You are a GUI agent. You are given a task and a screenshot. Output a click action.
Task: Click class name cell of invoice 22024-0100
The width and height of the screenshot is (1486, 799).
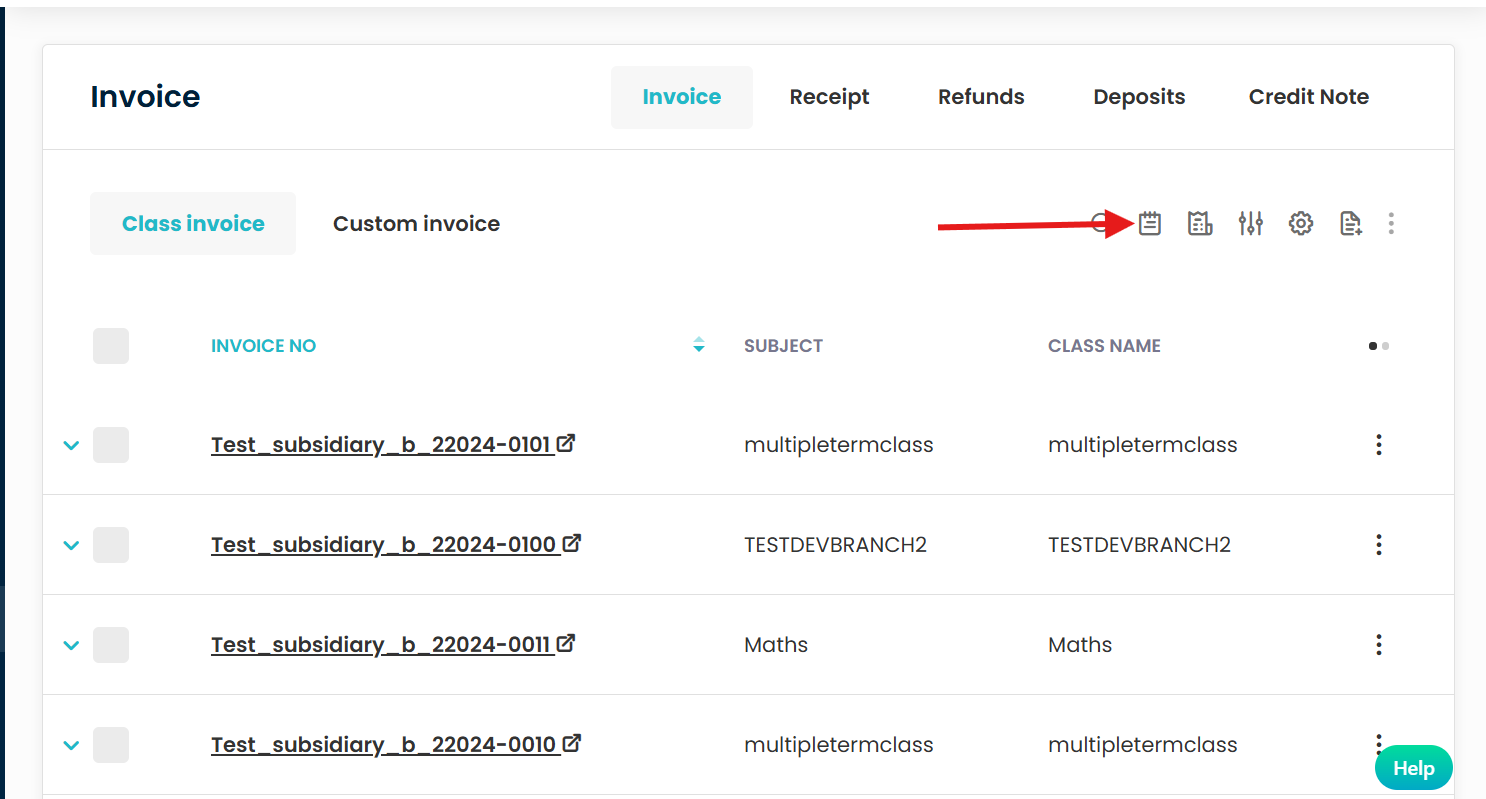click(x=1139, y=545)
